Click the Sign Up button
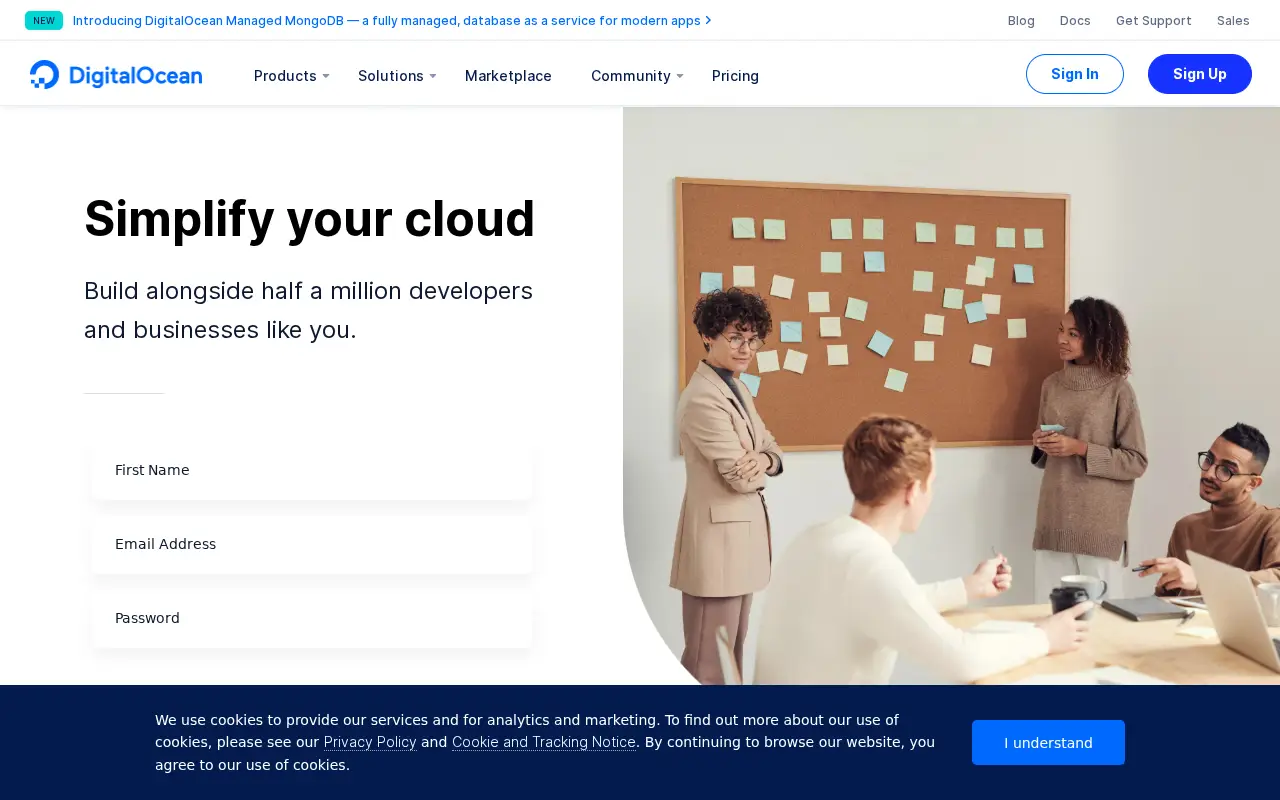This screenshot has height=800, width=1280. tap(1200, 74)
